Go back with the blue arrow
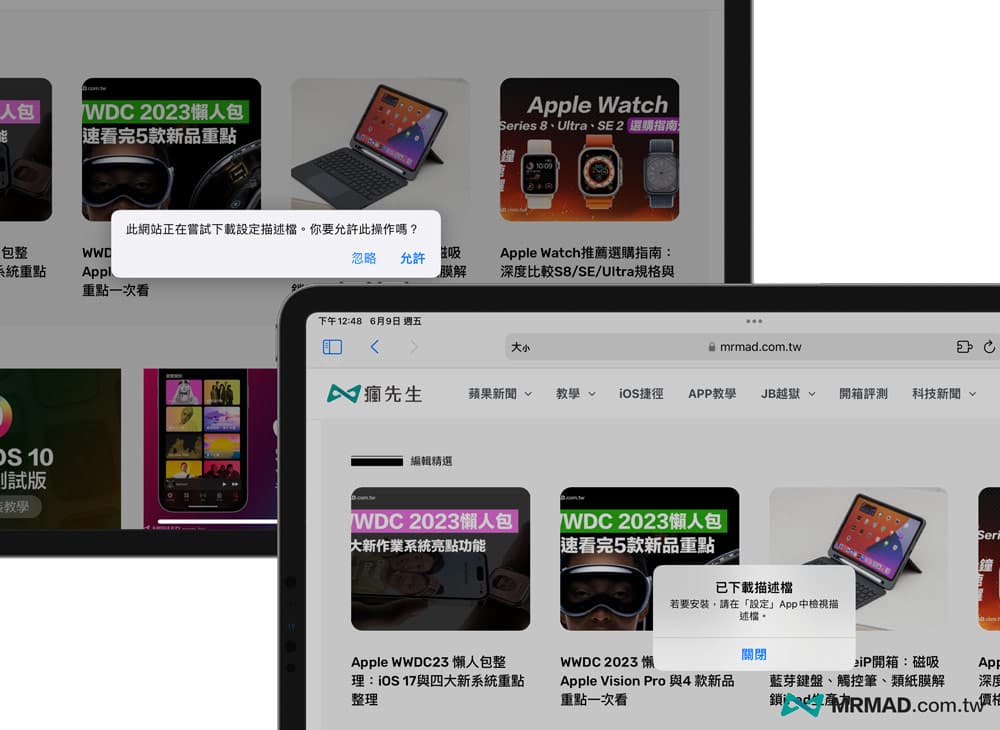 click(x=375, y=347)
